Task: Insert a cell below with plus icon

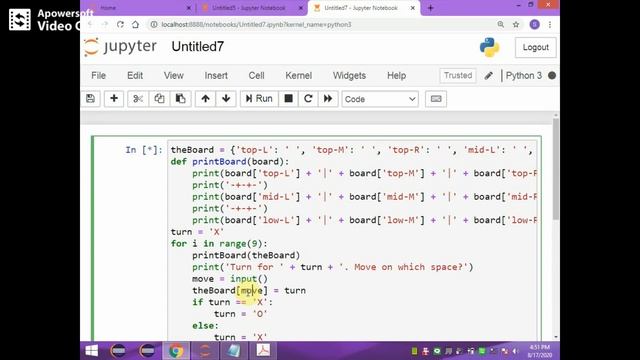Action: 114,99
